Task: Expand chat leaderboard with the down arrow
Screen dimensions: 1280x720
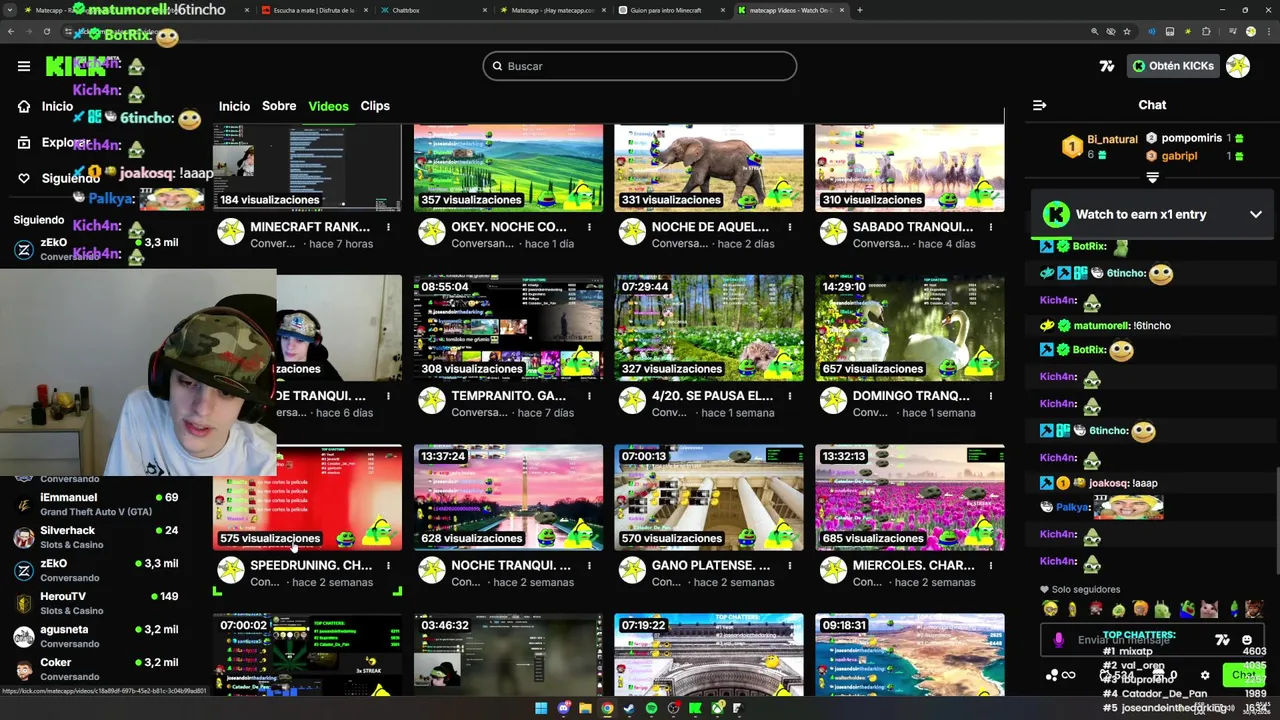Action: (x=1152, y=177)
